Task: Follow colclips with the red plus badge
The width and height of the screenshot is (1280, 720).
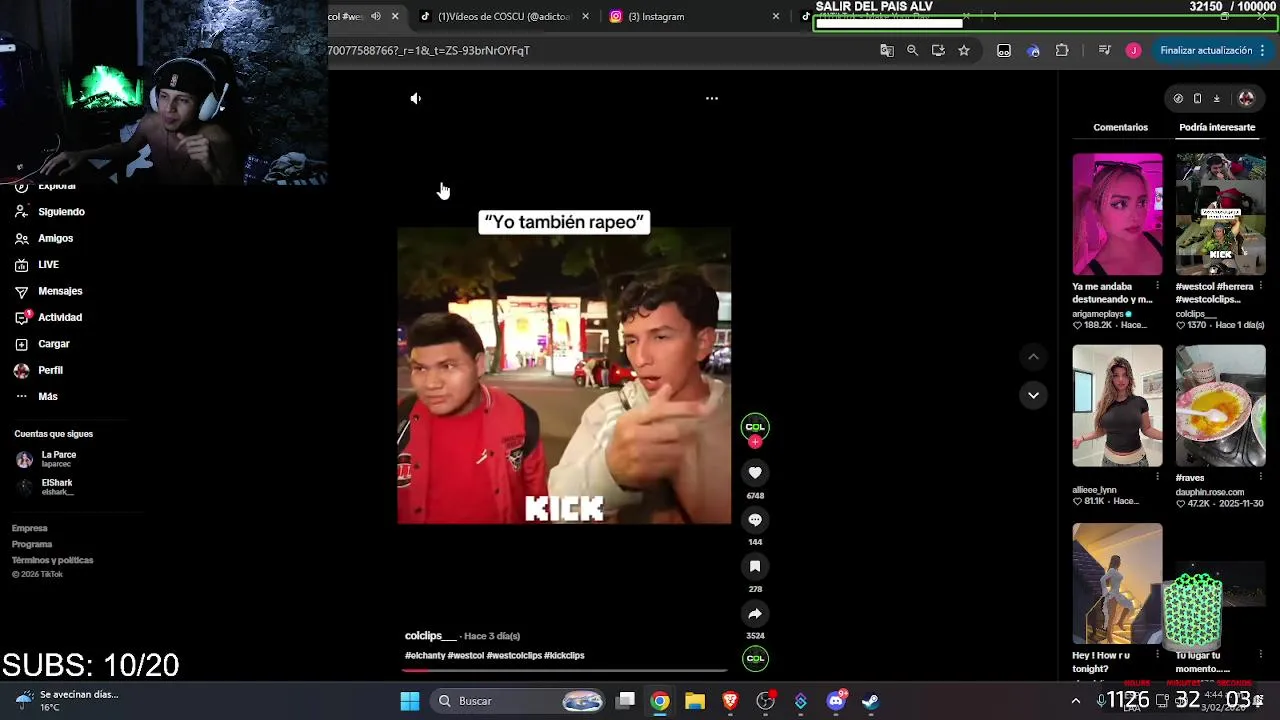Action: (755, 442)
